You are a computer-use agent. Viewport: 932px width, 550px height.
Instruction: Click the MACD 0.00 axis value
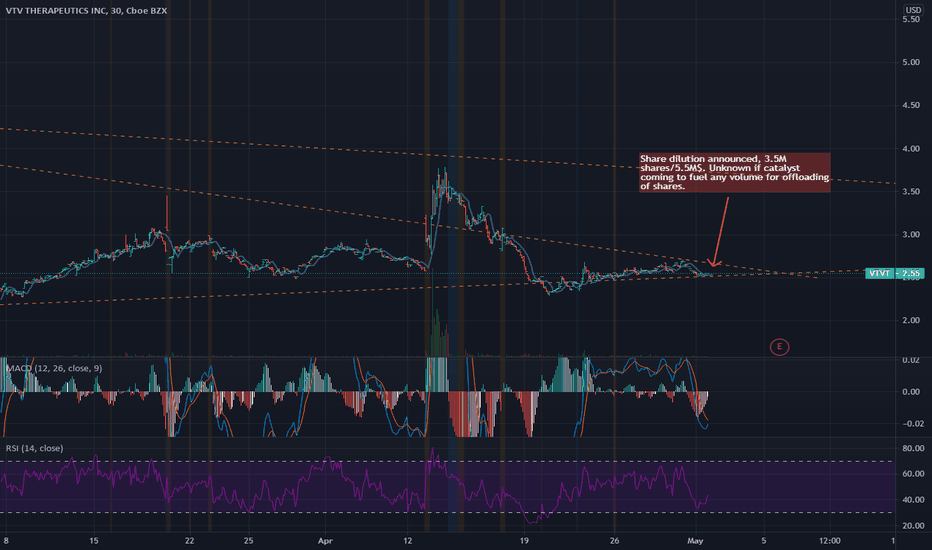click(911, 392)
